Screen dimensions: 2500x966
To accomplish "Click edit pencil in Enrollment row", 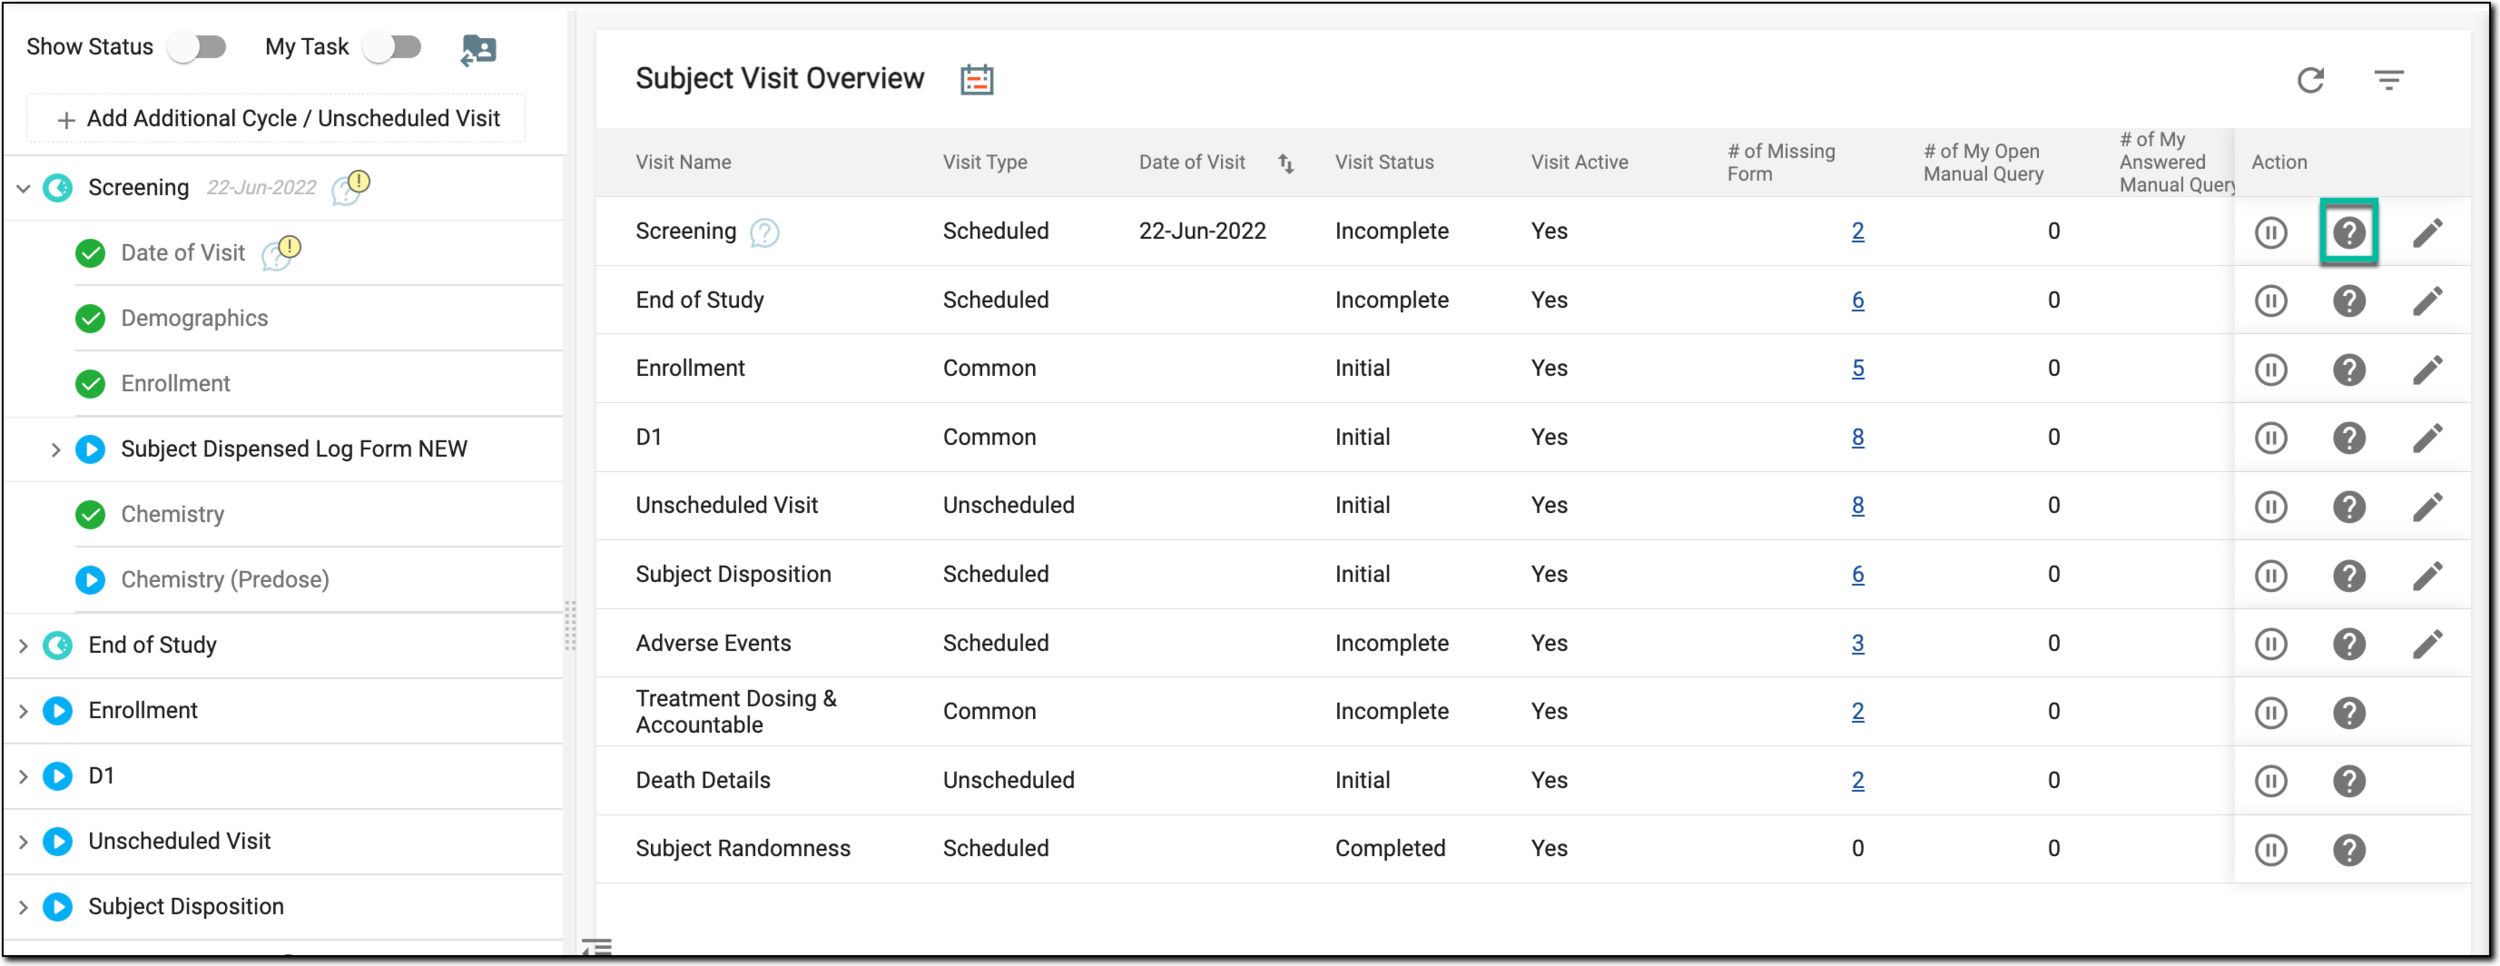I will click(2427, 370).
